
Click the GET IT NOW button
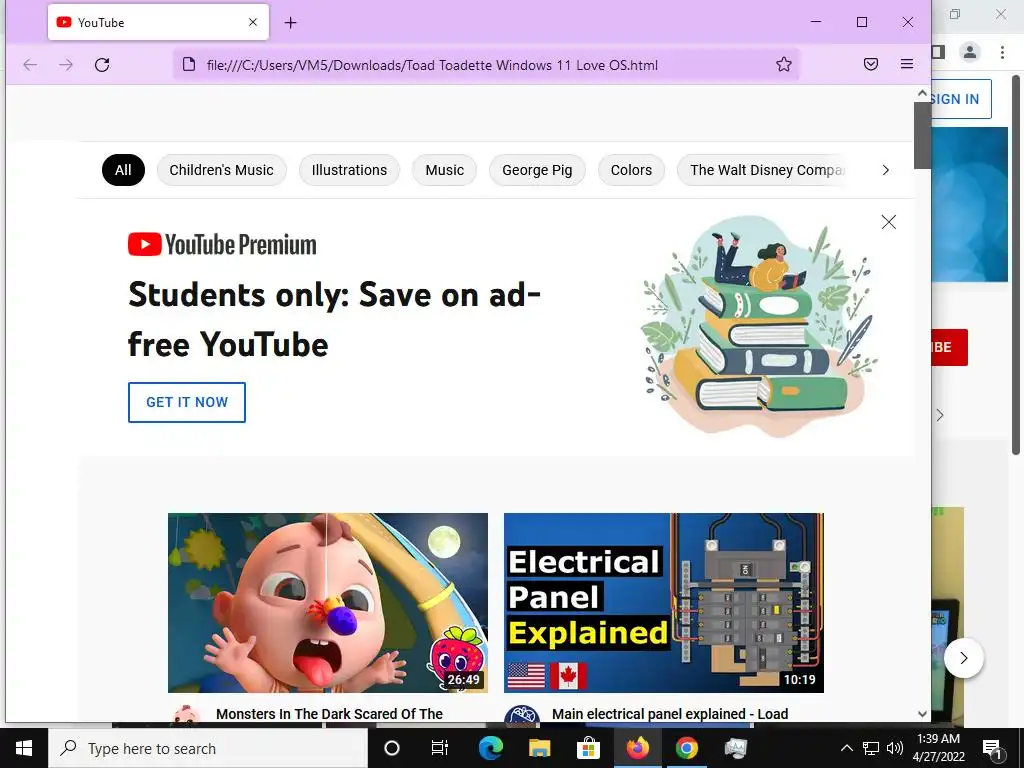point(187,402)
